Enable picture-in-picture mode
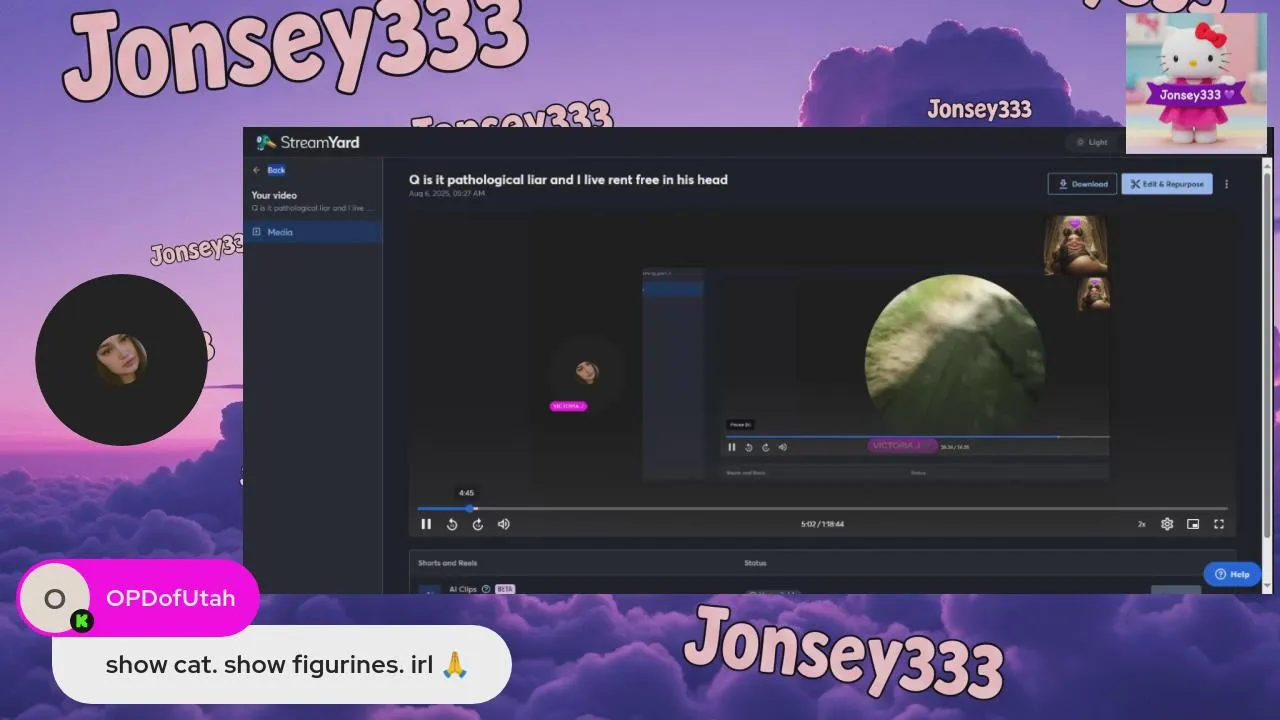The width and height of the screenshot is (1280, 720). tap(1193, 524)
